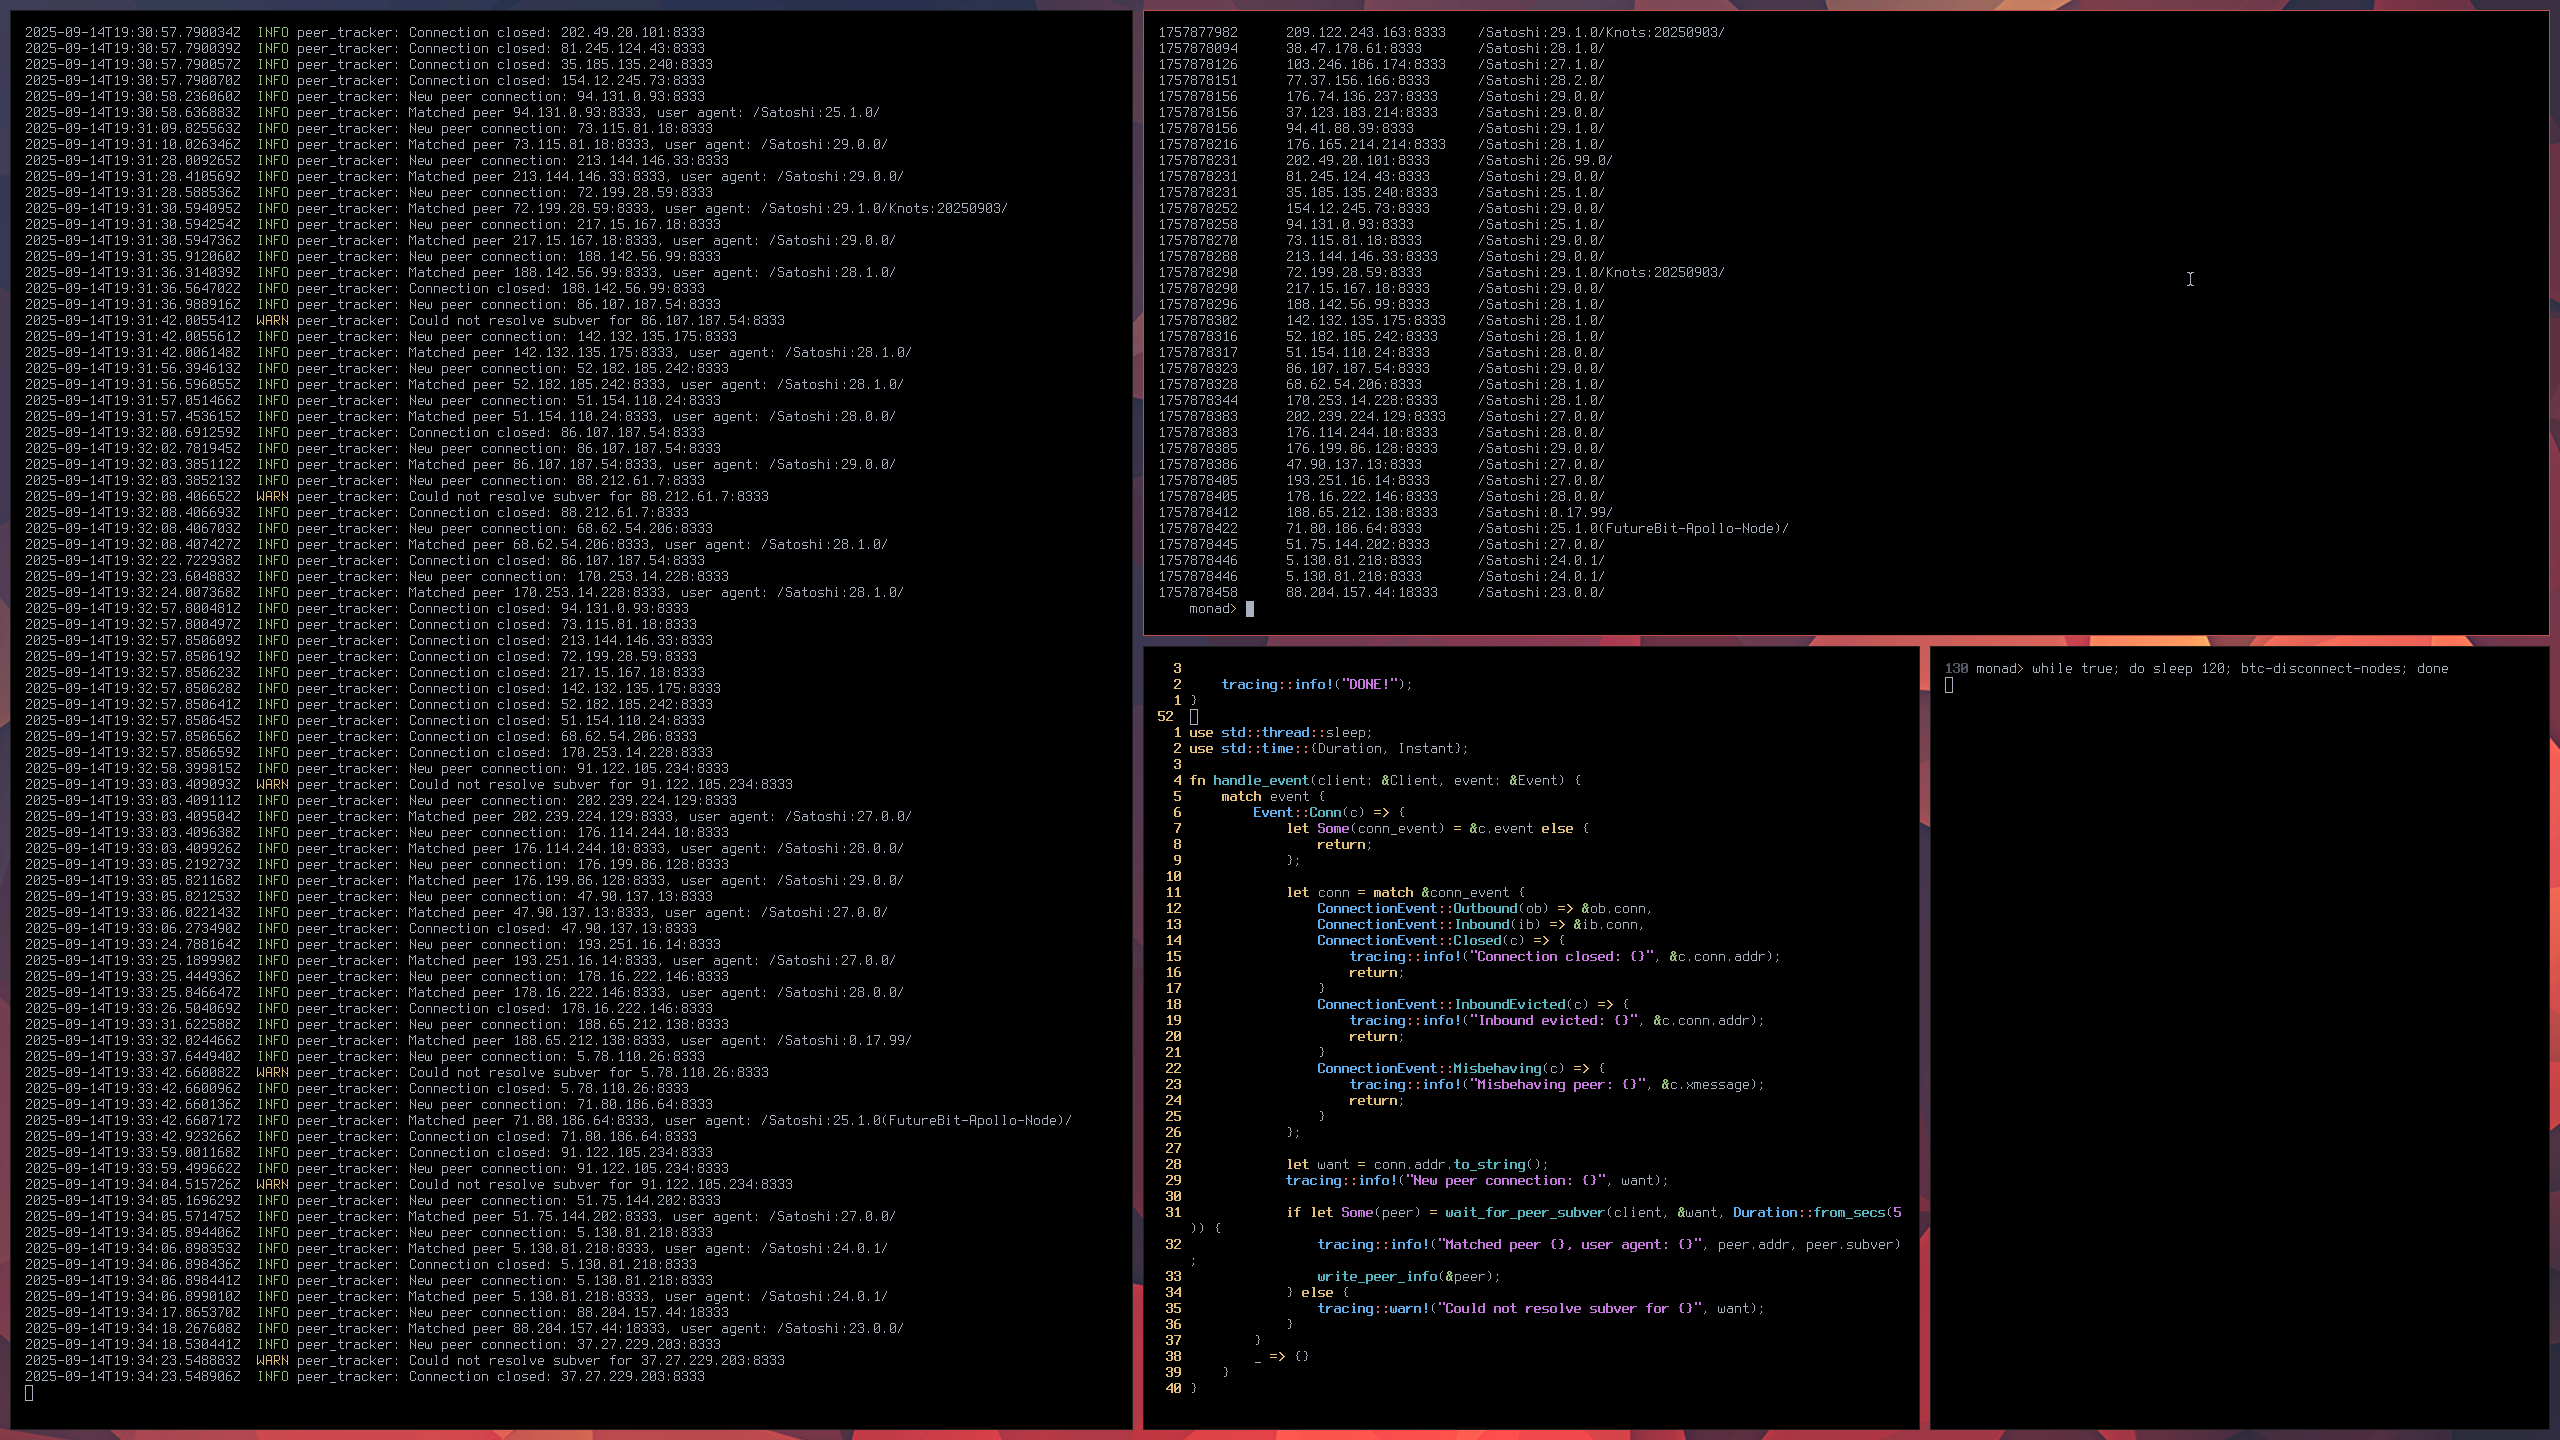2560x1440 pixels.
Task: Click the cursor block at bottom of log pane
Action: 29,1393
